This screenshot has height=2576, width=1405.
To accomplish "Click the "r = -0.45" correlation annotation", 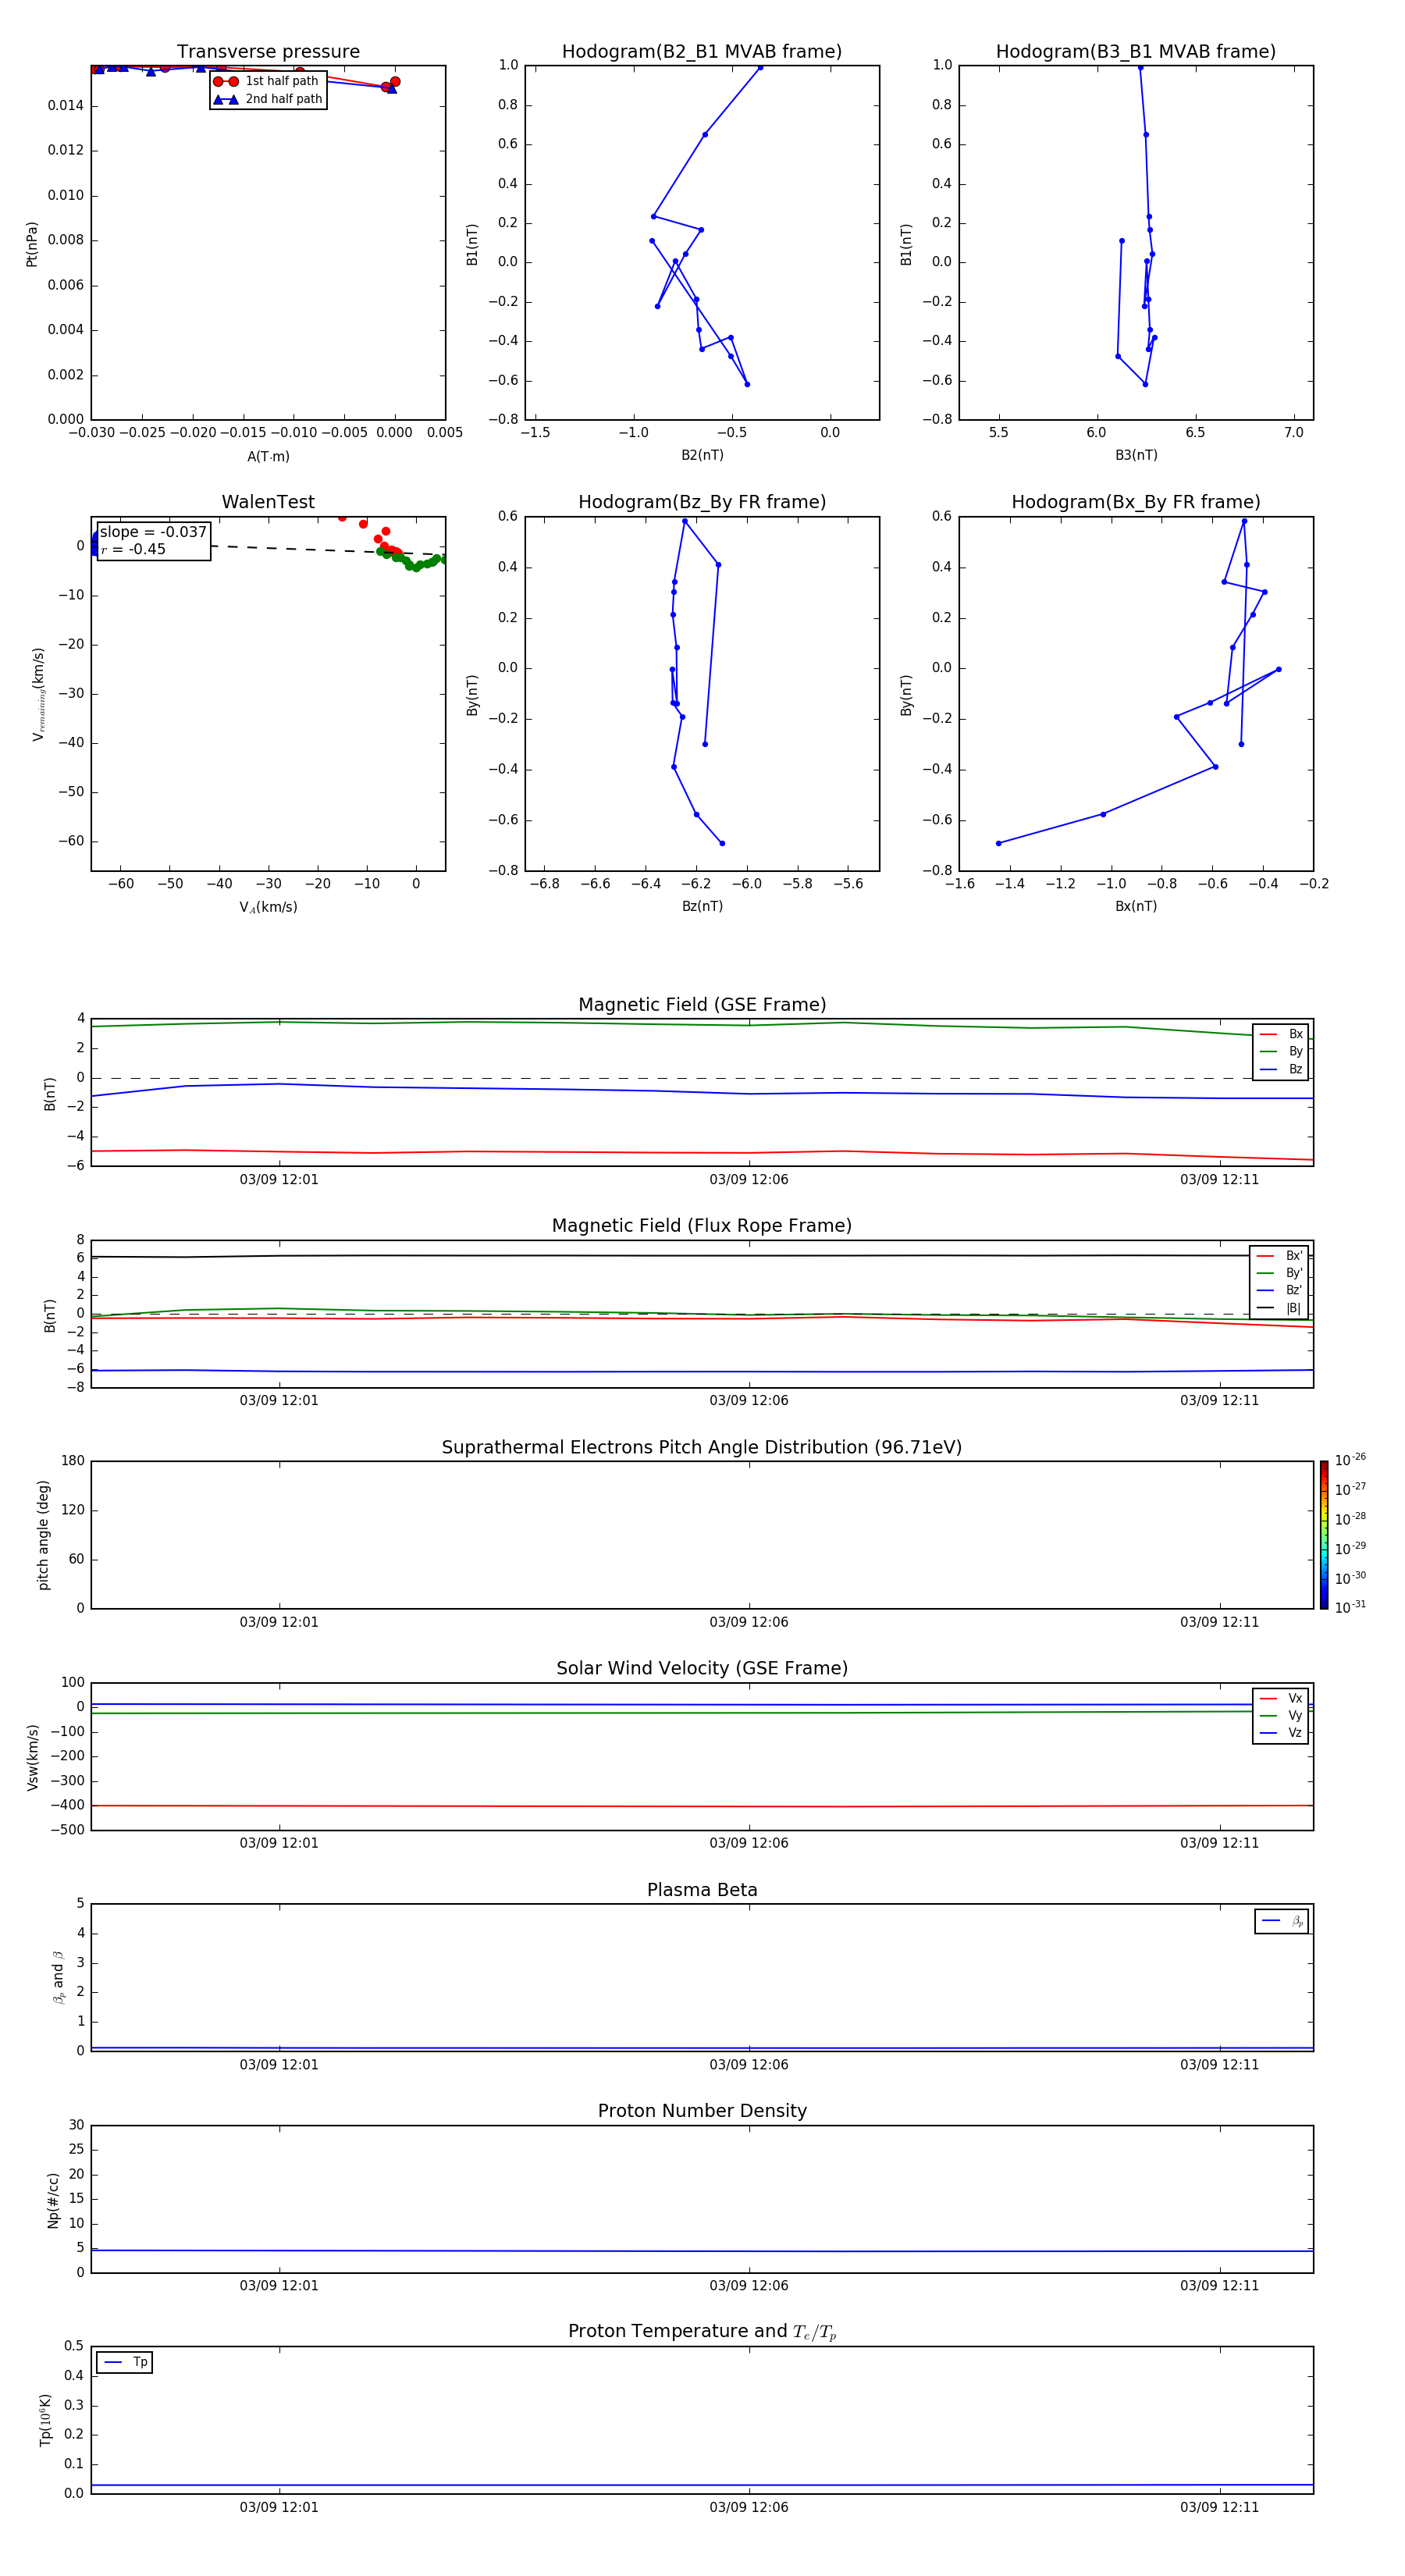I will (x=133, y=549).
